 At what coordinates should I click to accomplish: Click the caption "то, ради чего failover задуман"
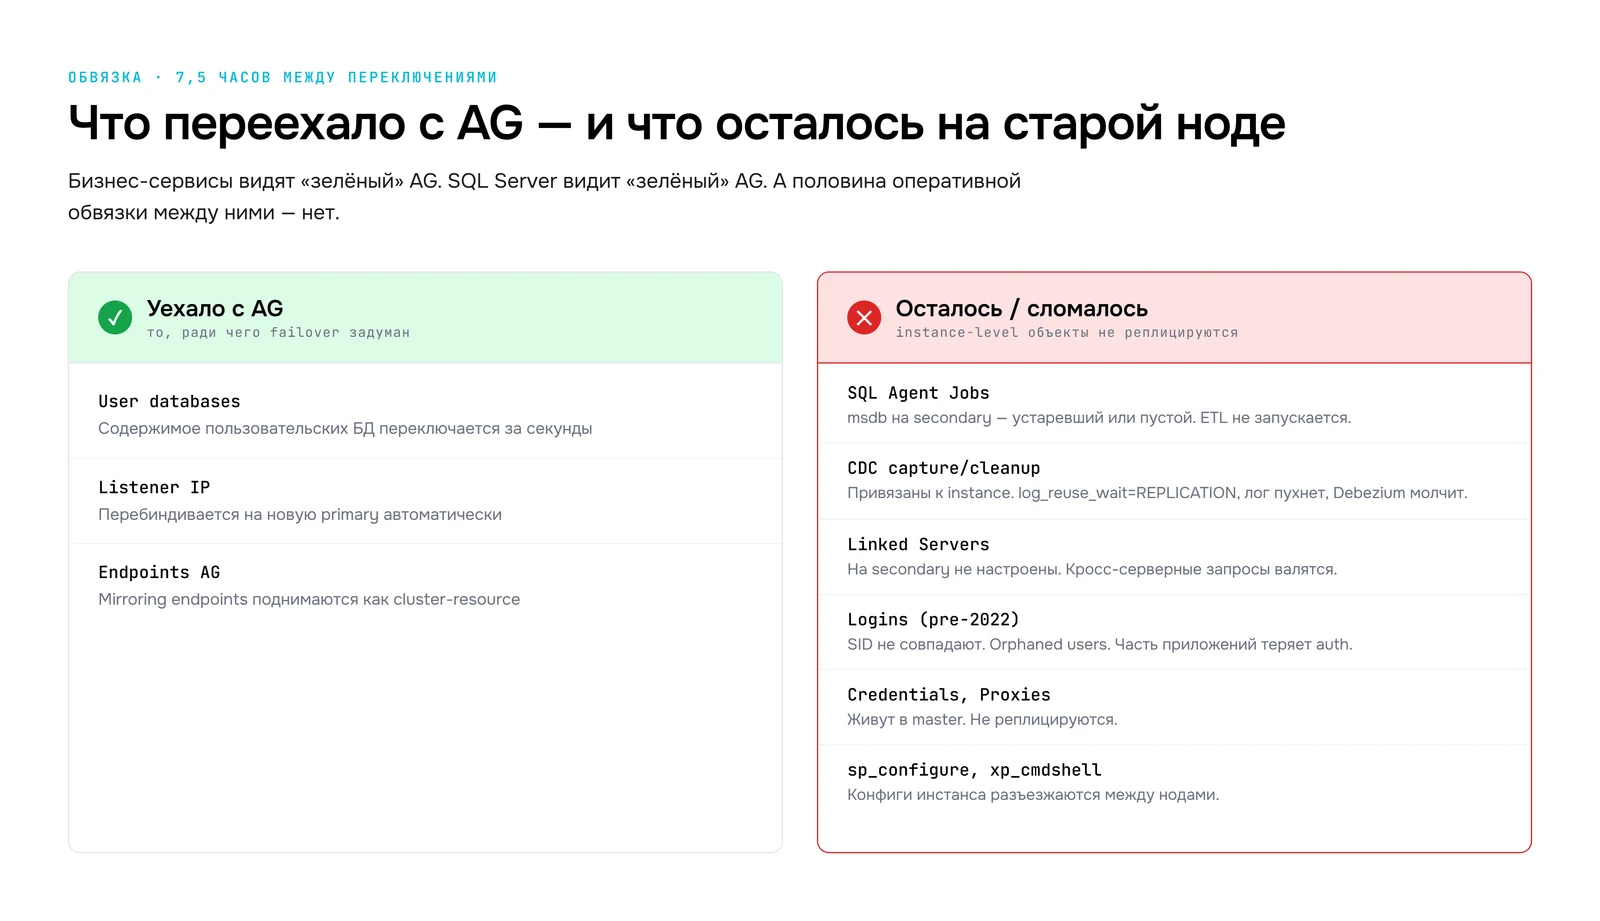(x=278, y=332)
